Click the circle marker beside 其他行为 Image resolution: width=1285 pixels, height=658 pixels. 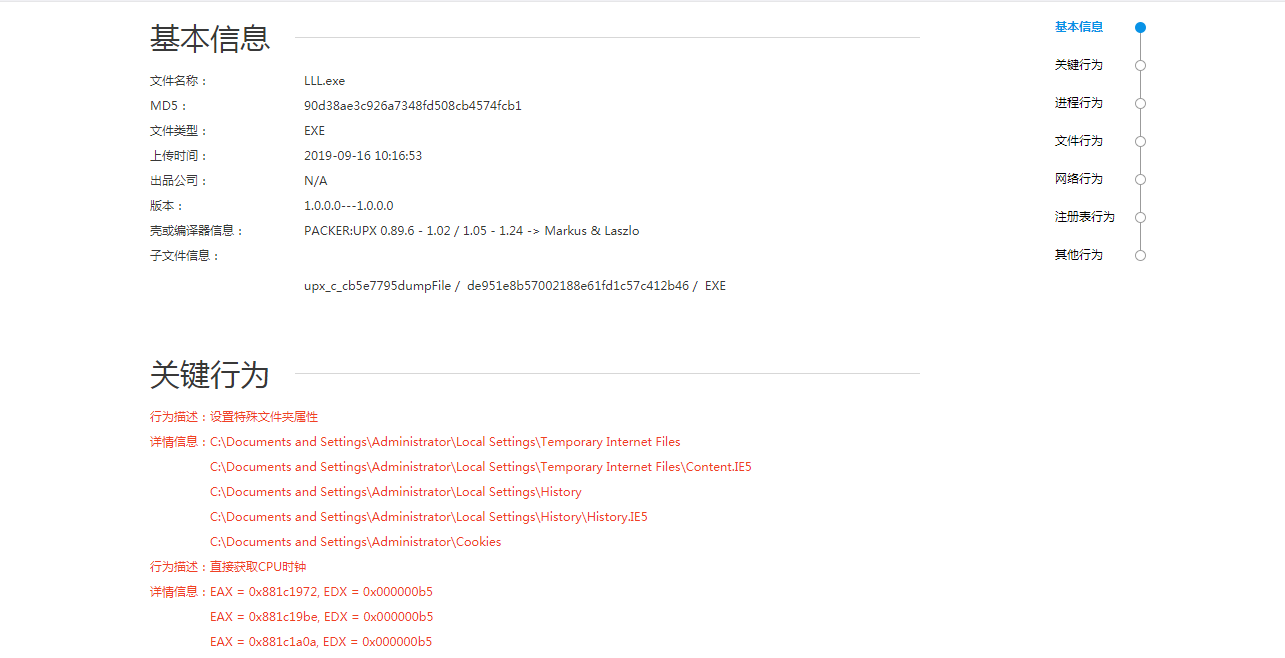click(1140, 256)
